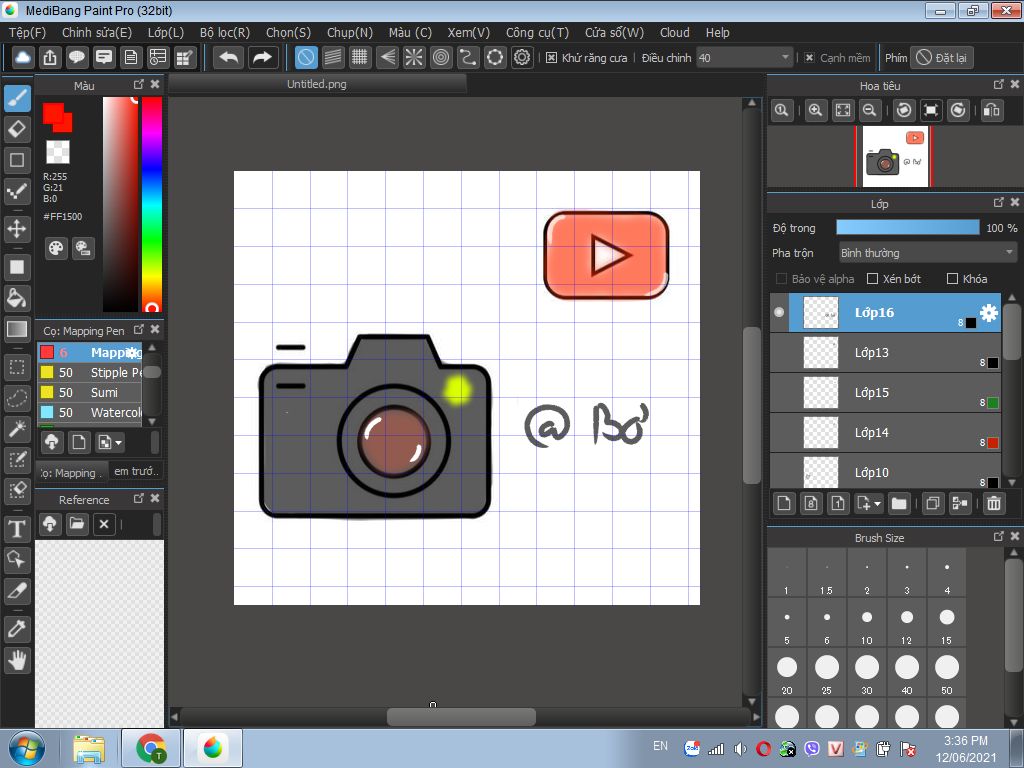Pop out the Reference panel

click(x=138, y=498)
